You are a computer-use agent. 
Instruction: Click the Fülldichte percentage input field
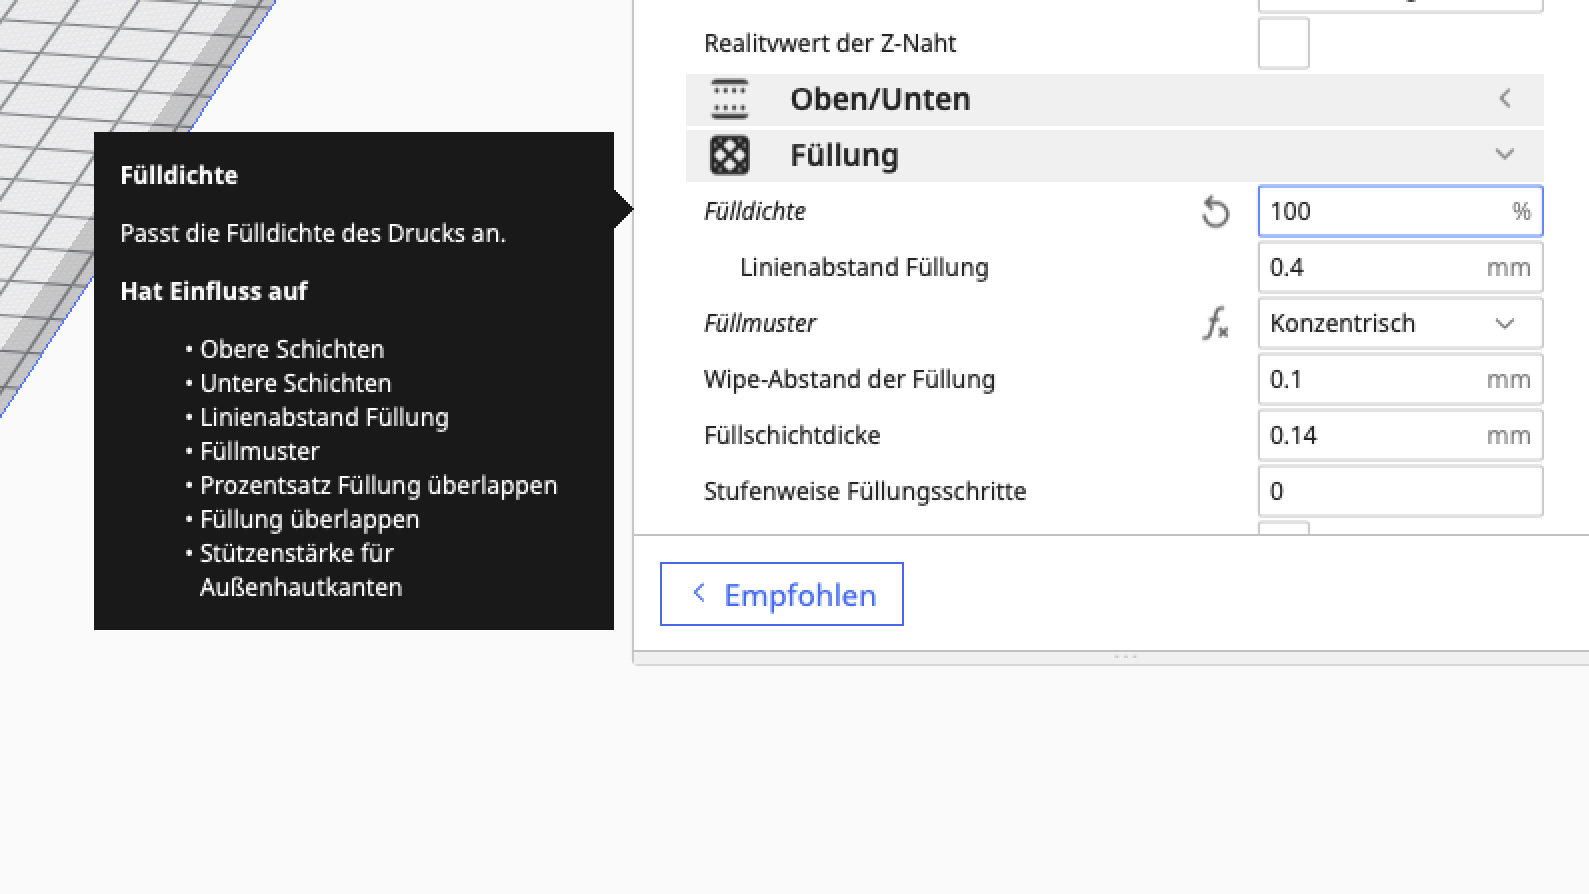point(1385,212)
